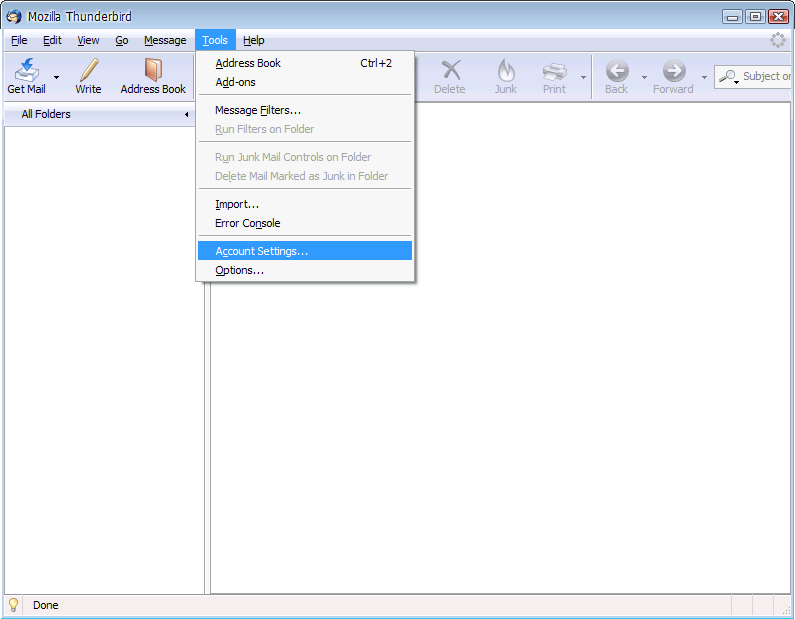The image size is (795, 619).
Task: Click the lightbulb icon in status bar
Action: (14, 605)
